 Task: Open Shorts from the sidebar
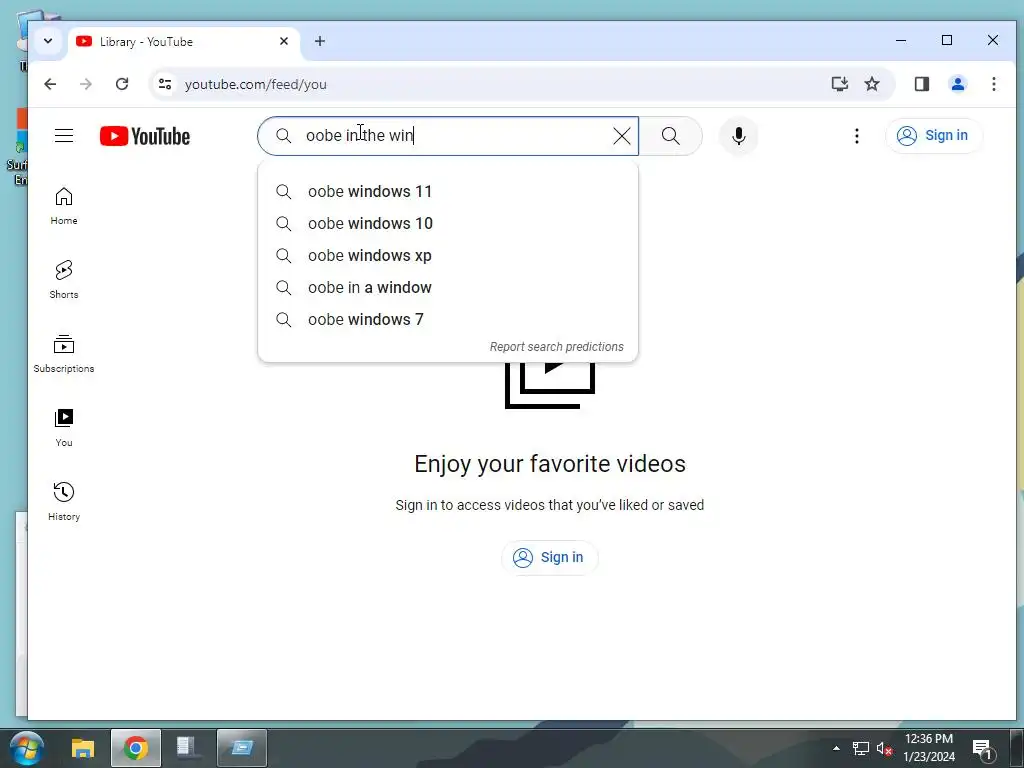point(64,280)
